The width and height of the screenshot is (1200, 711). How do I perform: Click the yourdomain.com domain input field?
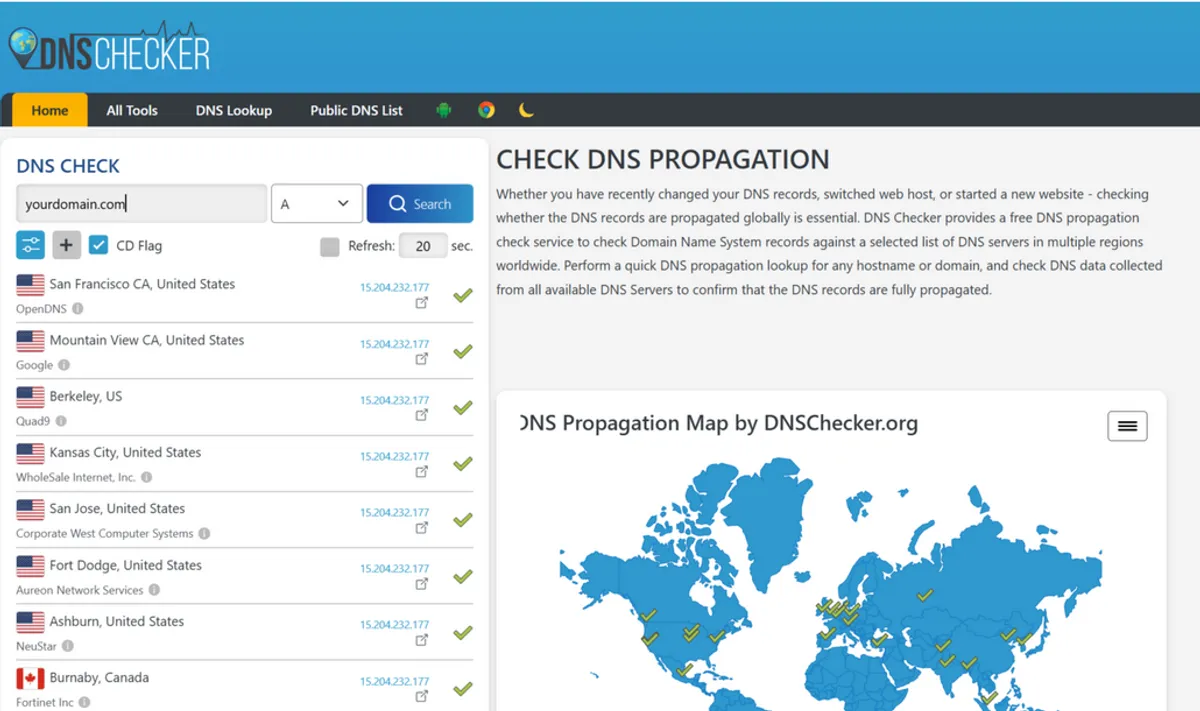[x=140, y=202]
